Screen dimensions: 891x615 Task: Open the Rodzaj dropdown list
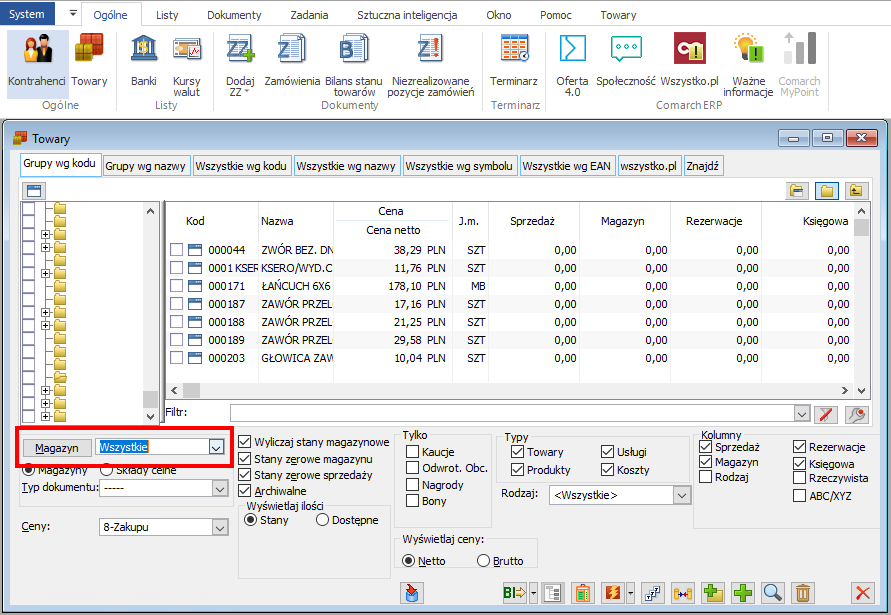682,495
